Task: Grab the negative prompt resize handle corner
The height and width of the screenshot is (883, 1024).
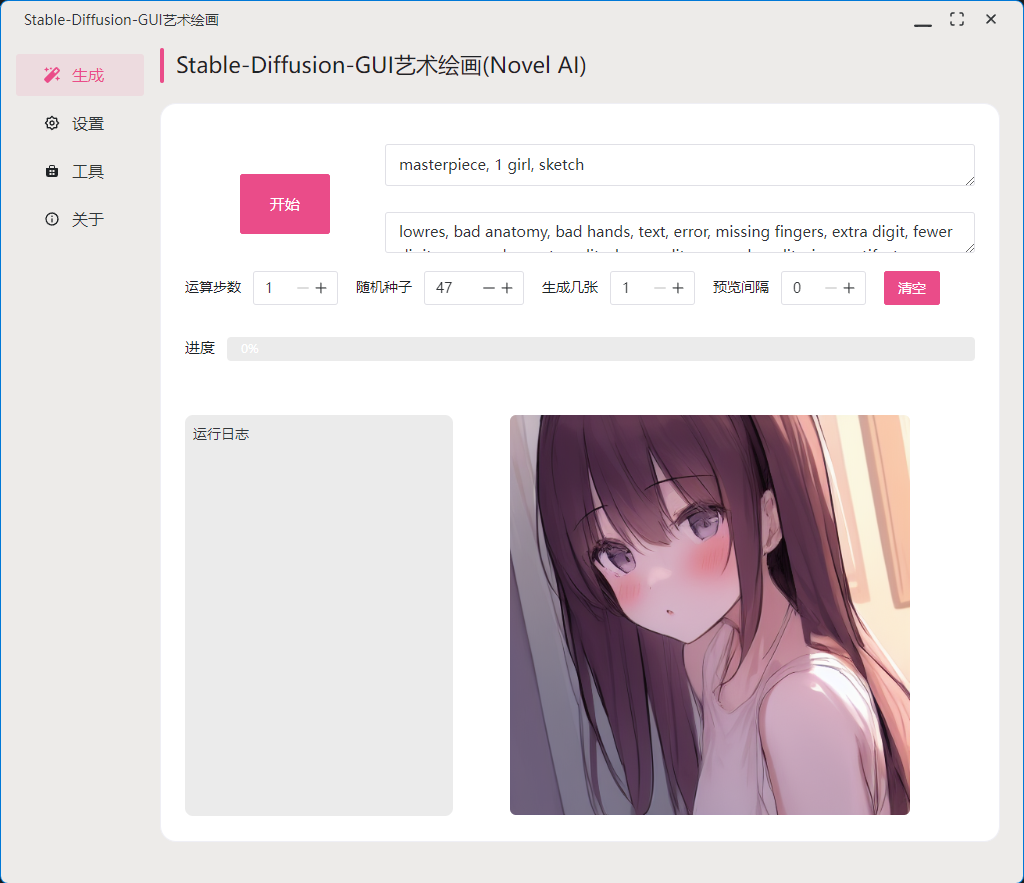Action: 970,248
